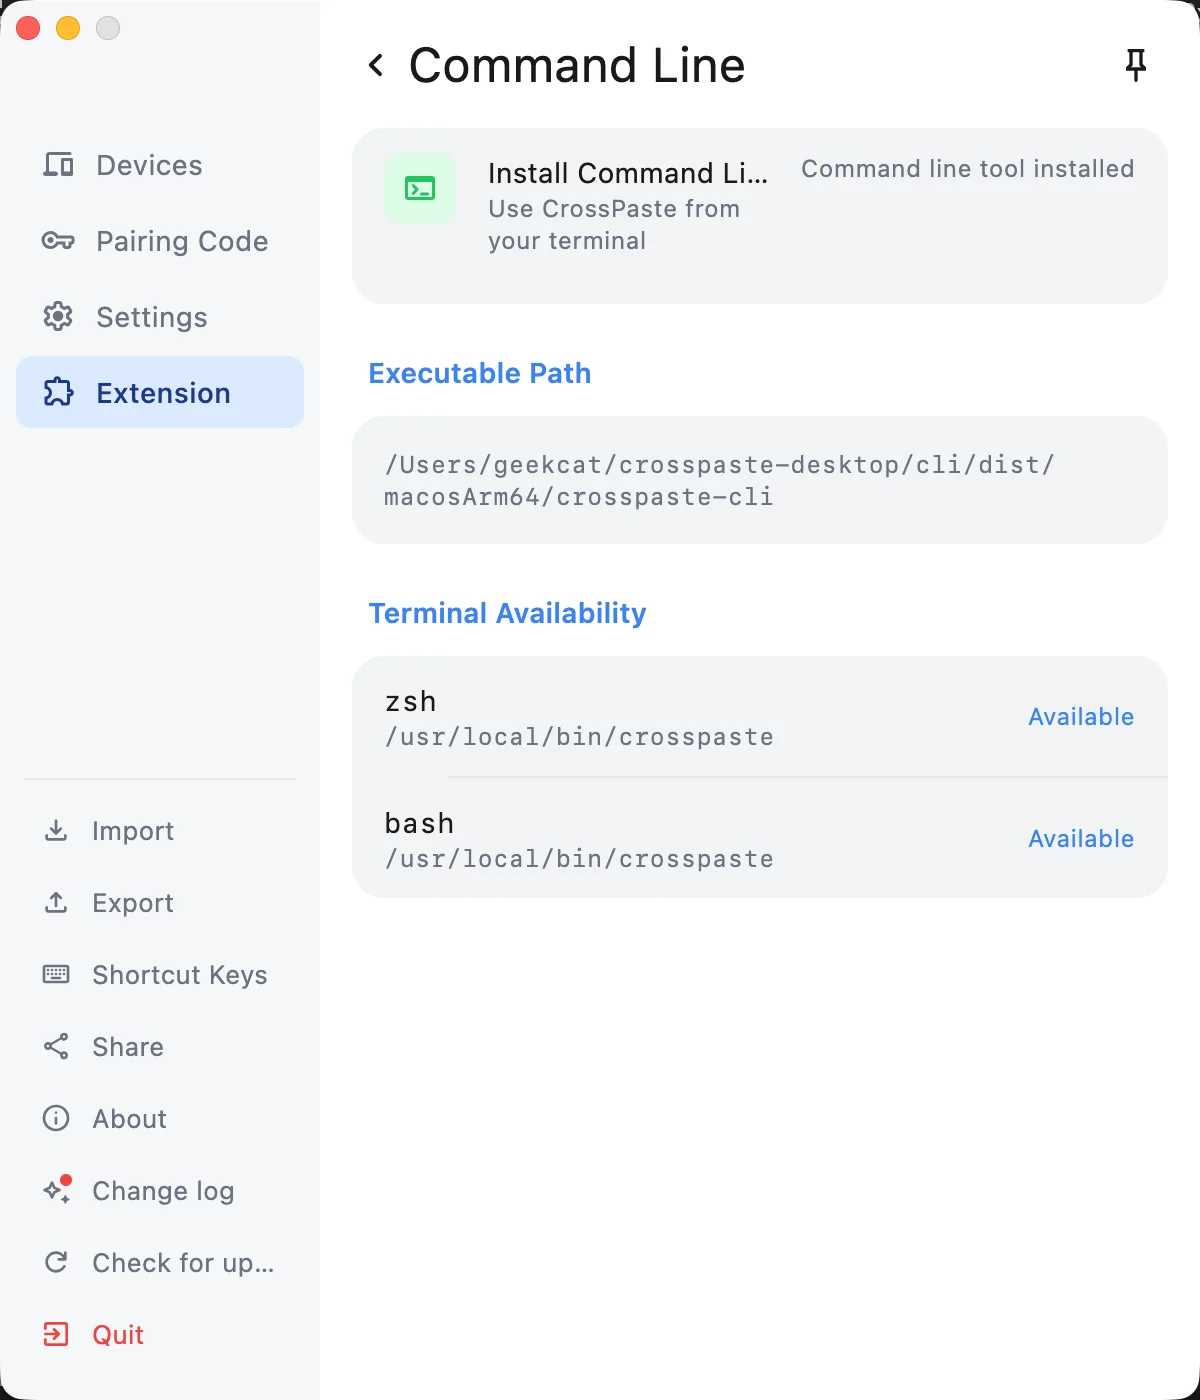1200x1400 pixels.
Task: Click the path under zsh
Action: click(579, 737)
